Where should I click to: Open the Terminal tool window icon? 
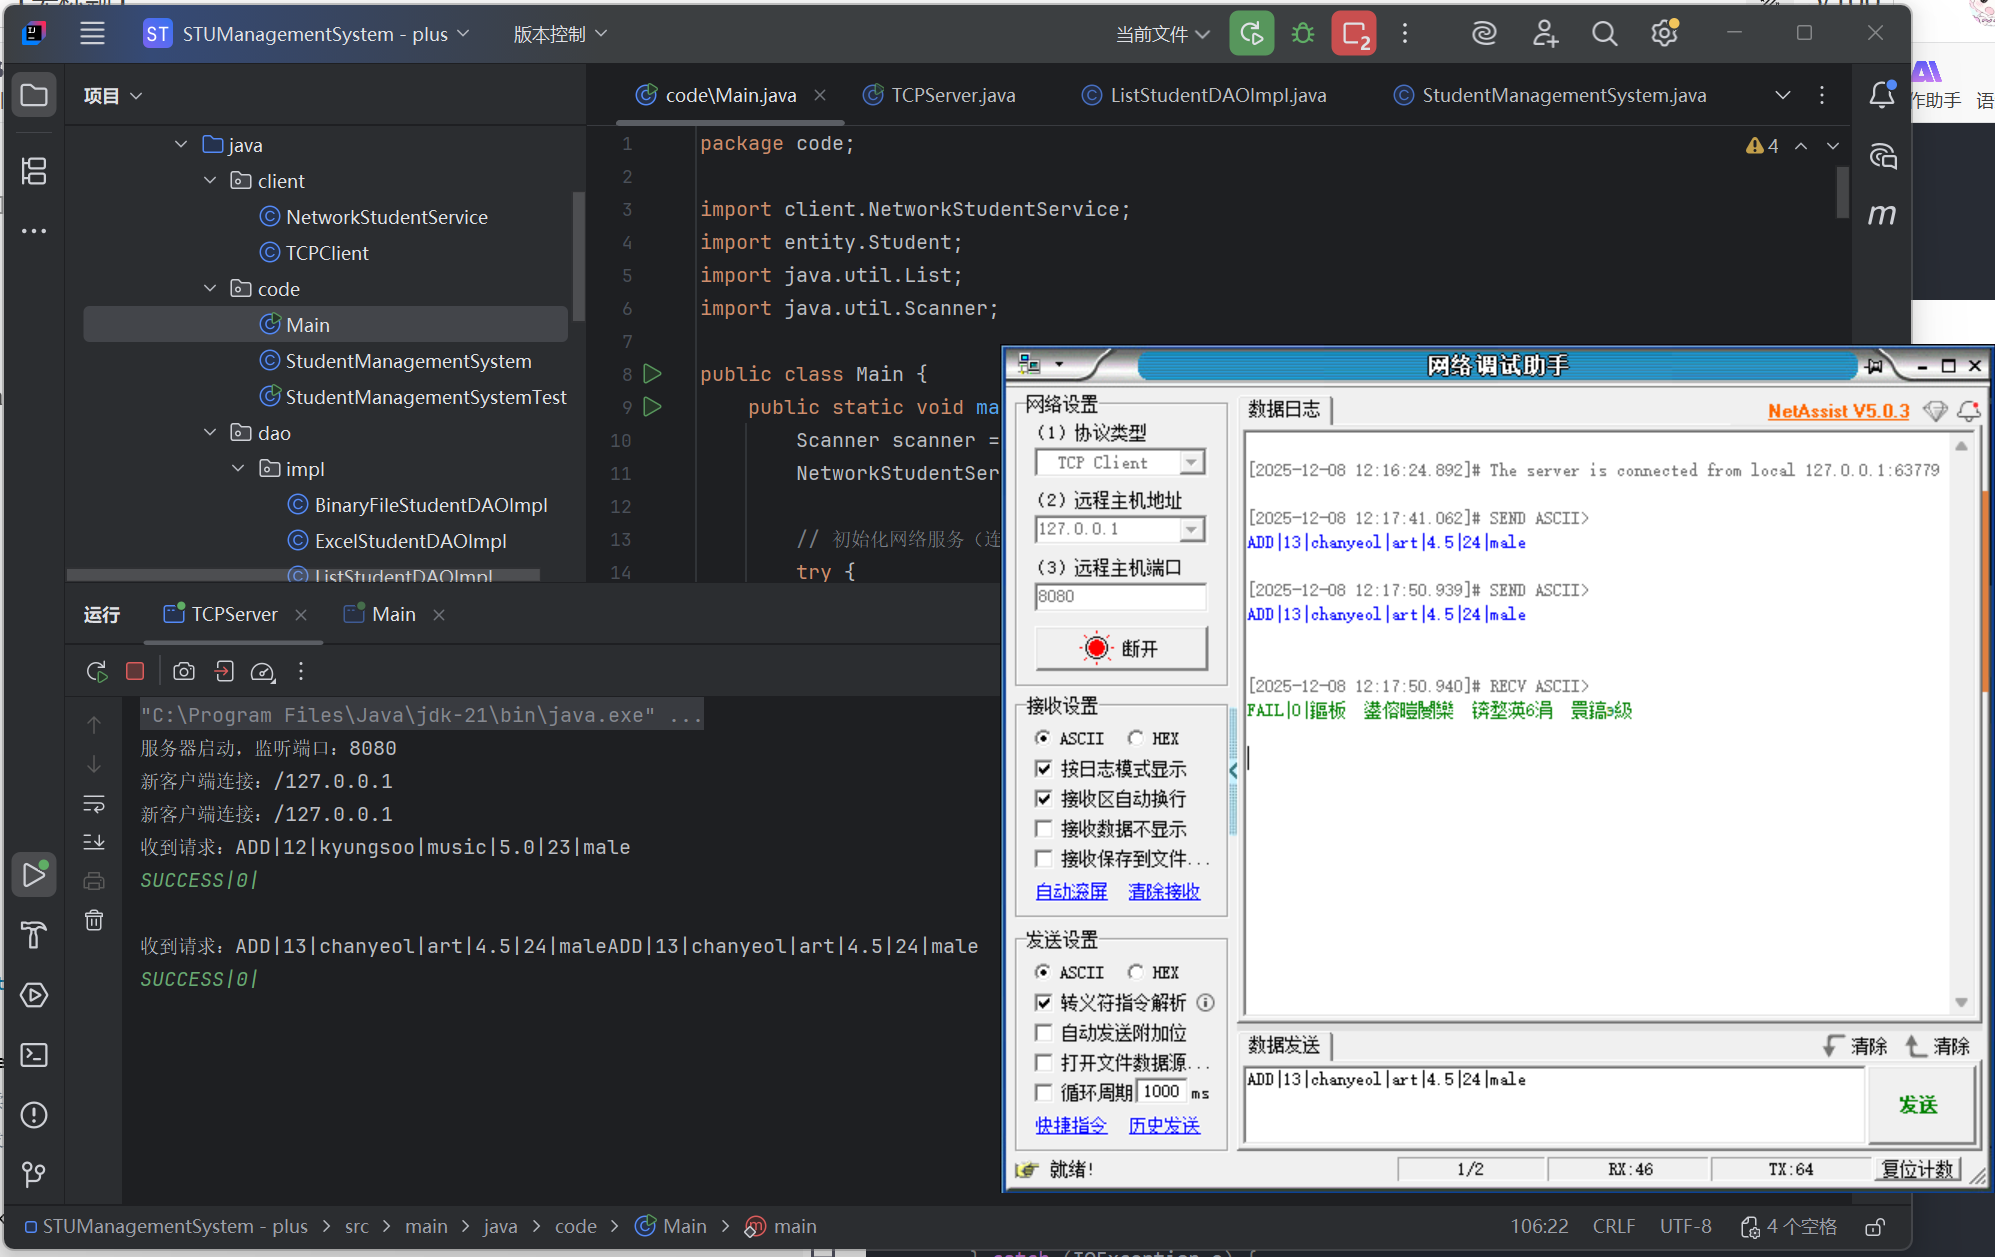coord(34,1055)
